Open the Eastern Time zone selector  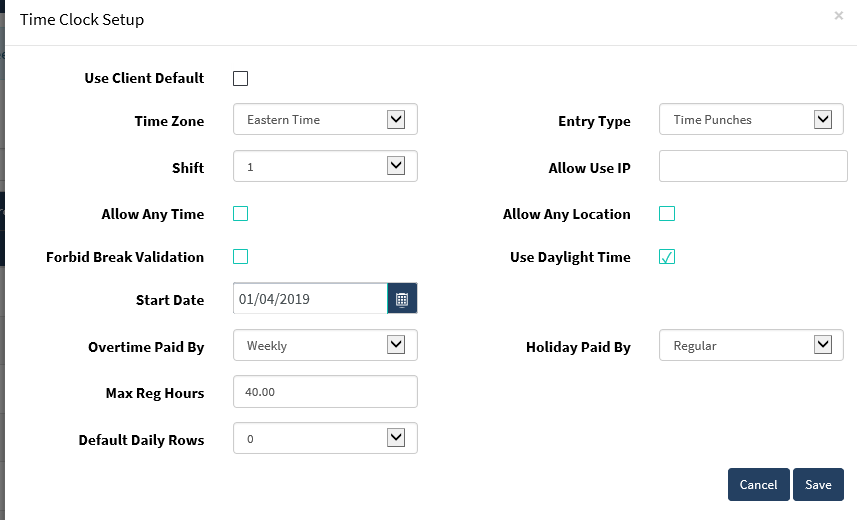[325, 119]
